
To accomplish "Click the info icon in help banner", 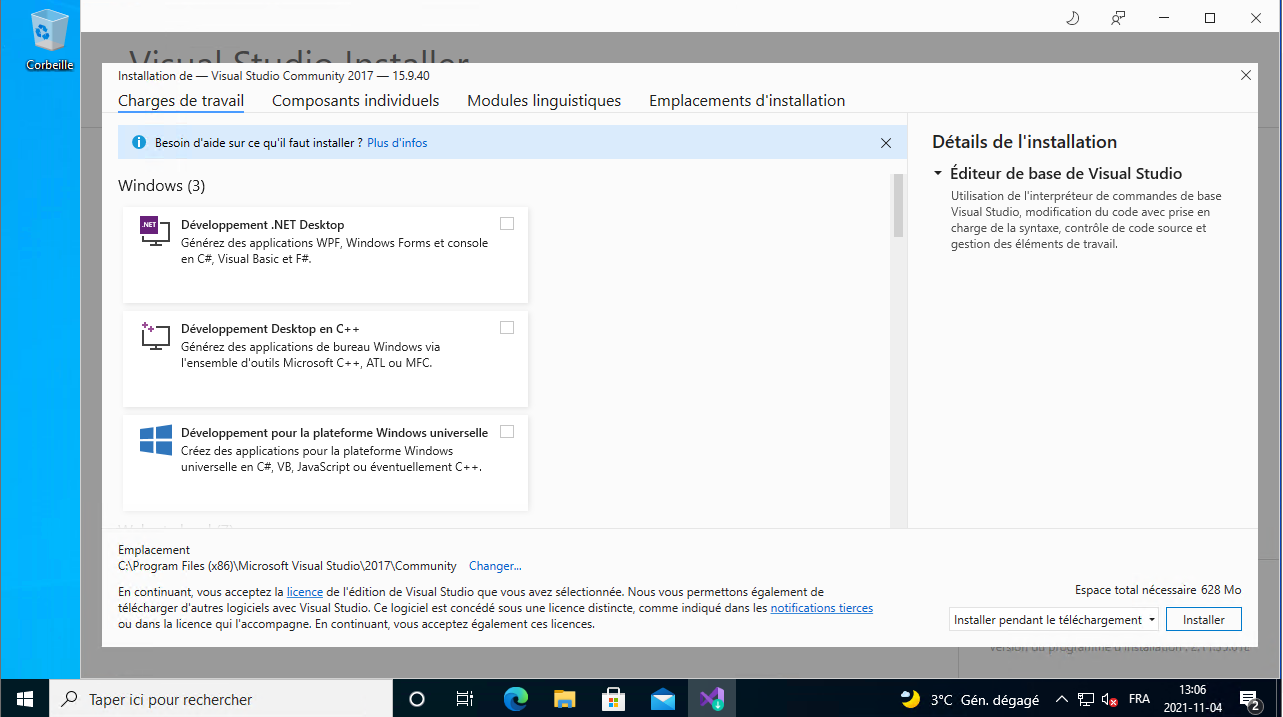I will pyautogui.click(x=139, y=143).
